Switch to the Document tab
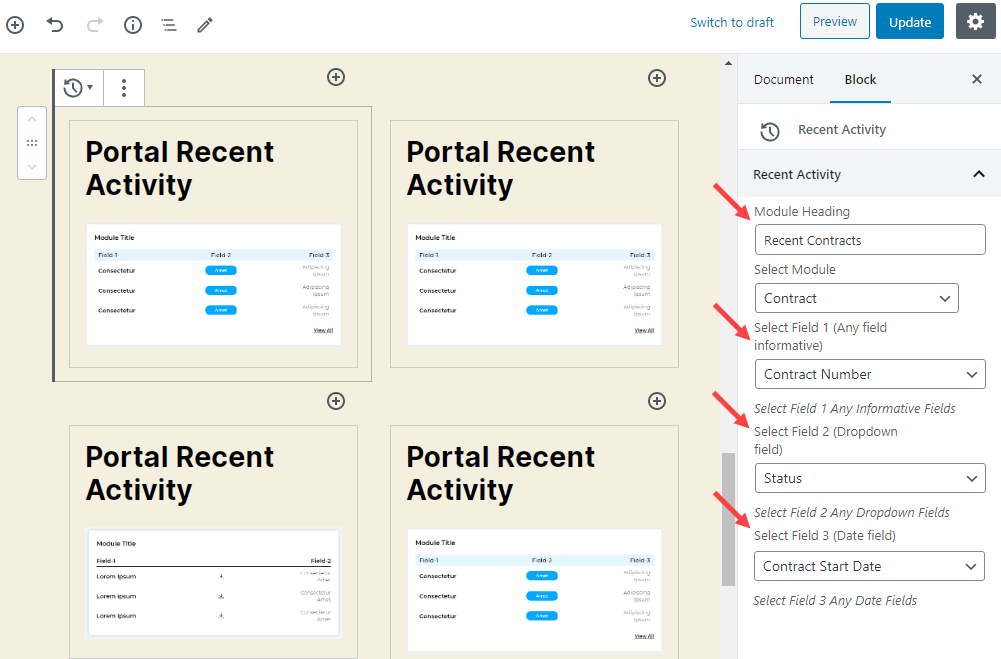 click(x=783, y=79)
